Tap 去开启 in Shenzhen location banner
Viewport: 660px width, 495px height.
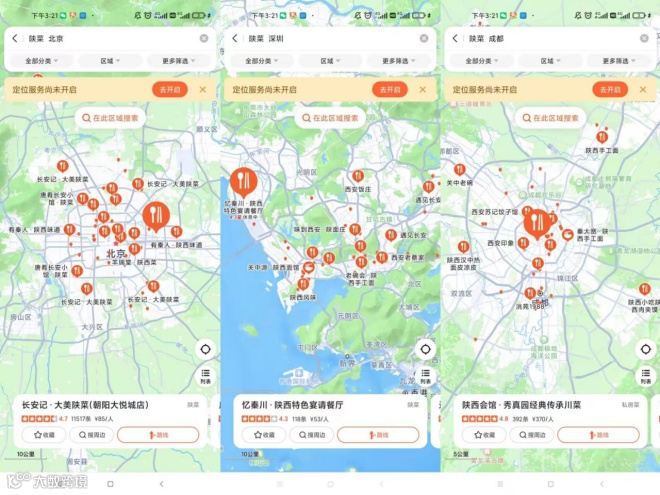click(x=390, y=90)
